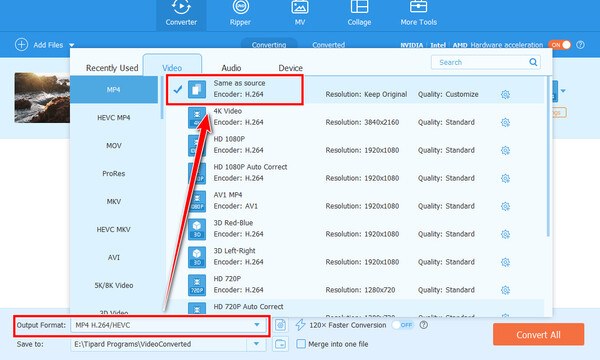
Task: Choose AV1 MP4 preset icon
Action: point(197,201)
